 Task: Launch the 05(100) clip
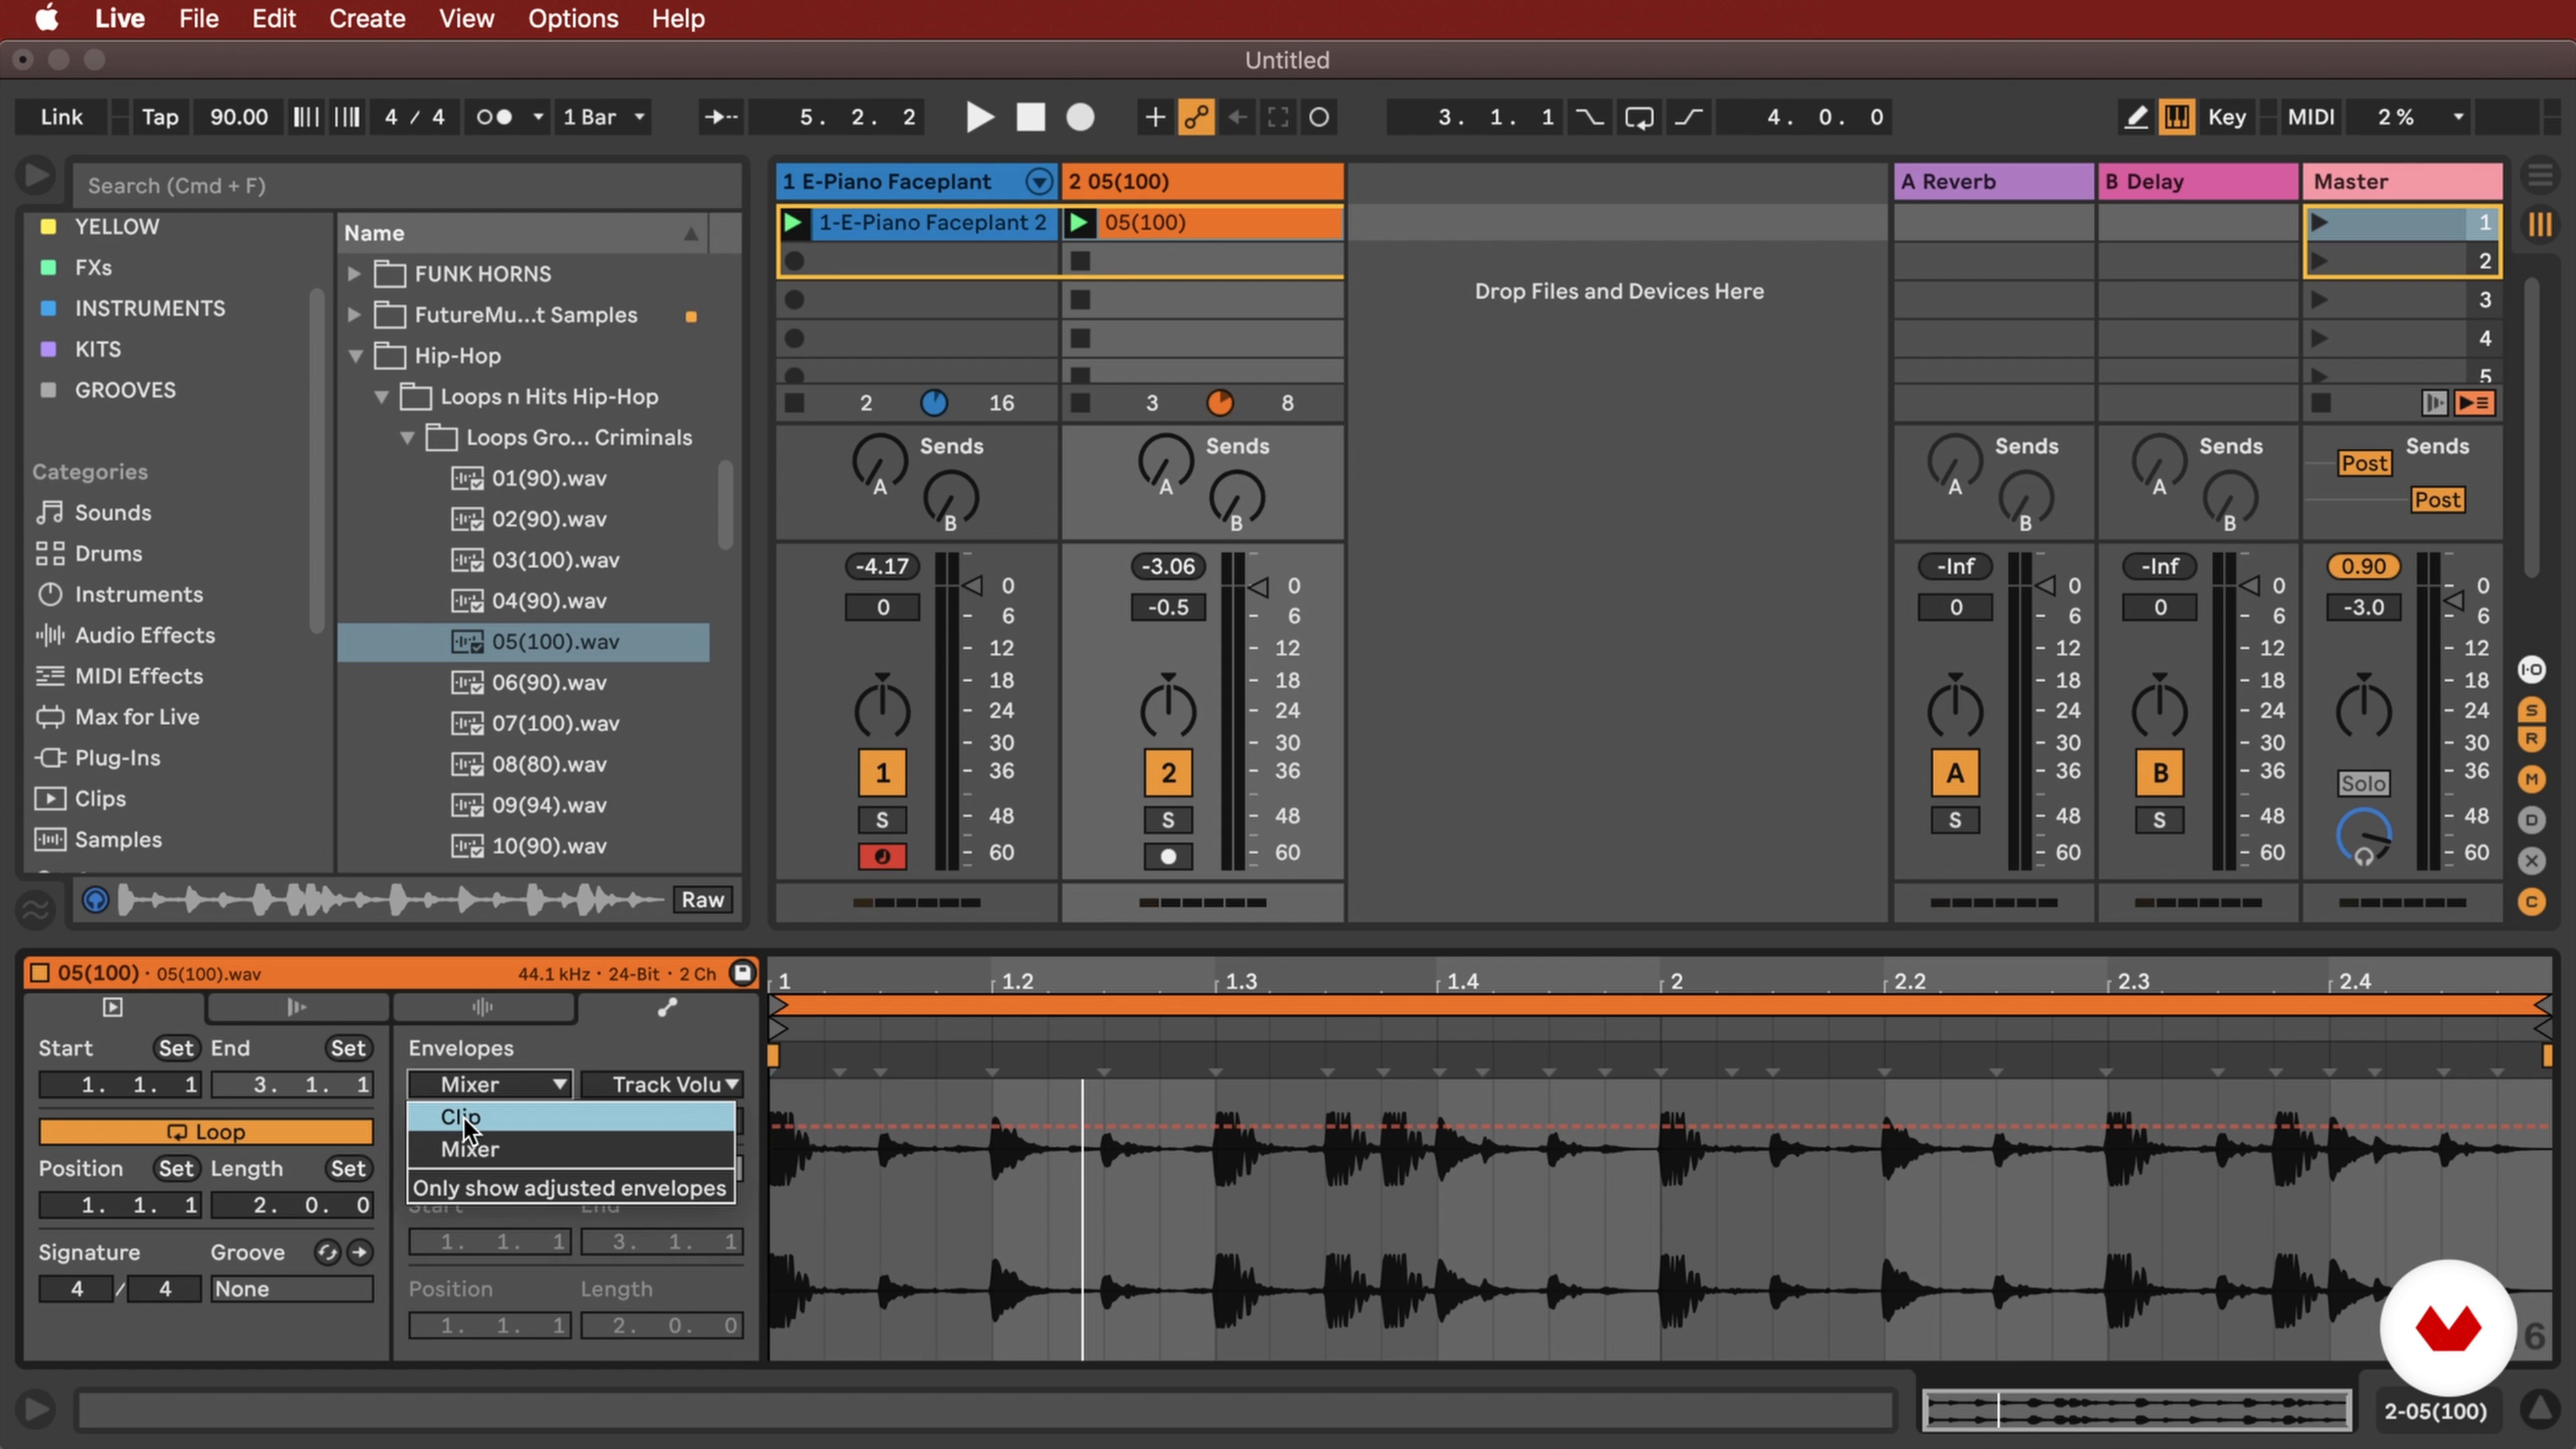pos(1079,222)
